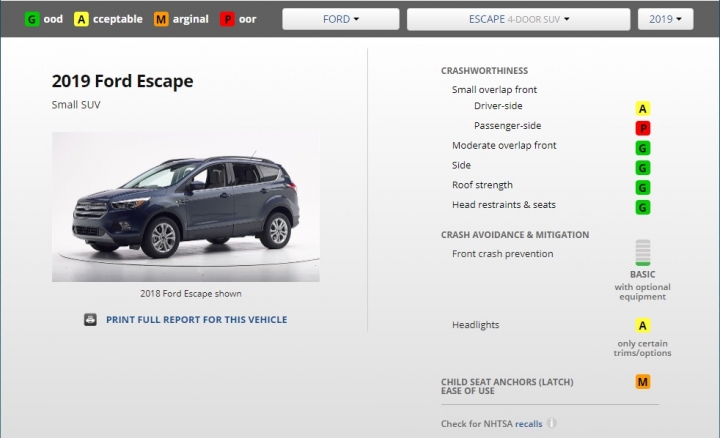Click the NHTSA recalls info icon
Viewport: 720px width, 438px height.
(552, 423)
